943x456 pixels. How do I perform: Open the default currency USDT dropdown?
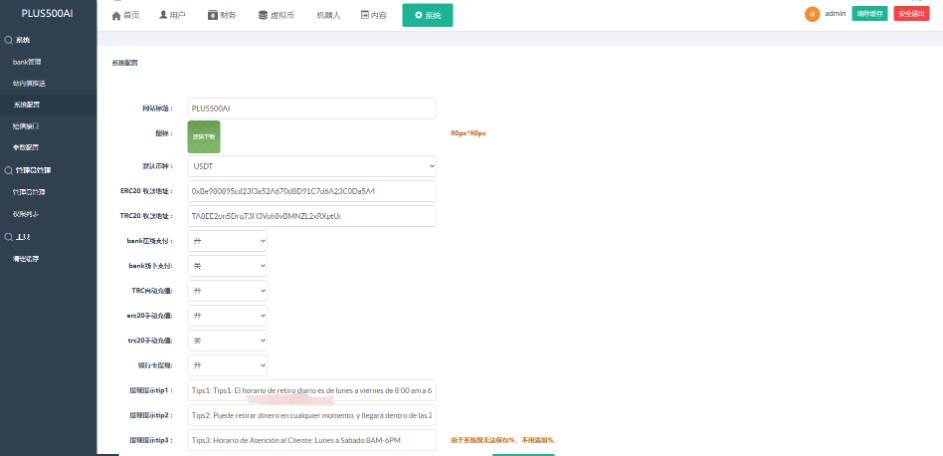click(312, 166)
